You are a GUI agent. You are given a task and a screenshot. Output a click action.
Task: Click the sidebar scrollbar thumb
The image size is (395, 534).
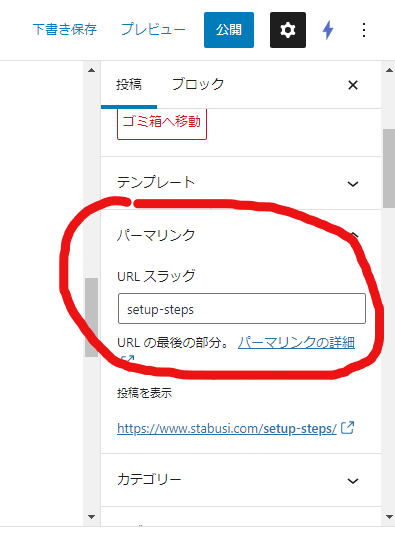tap(389, 168)
